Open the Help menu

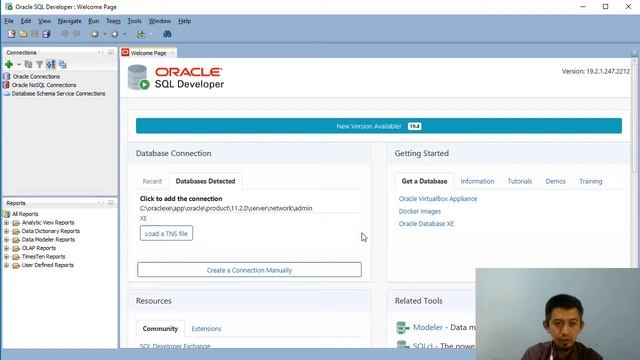click(184, 21)
